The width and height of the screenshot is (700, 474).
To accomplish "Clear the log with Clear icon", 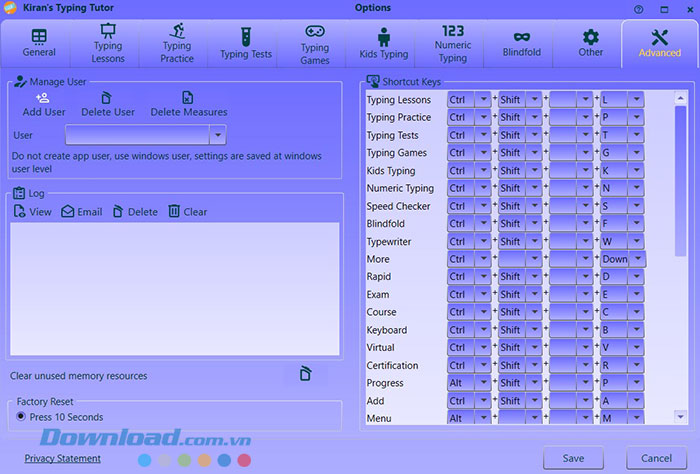I will tap(174, 212).
